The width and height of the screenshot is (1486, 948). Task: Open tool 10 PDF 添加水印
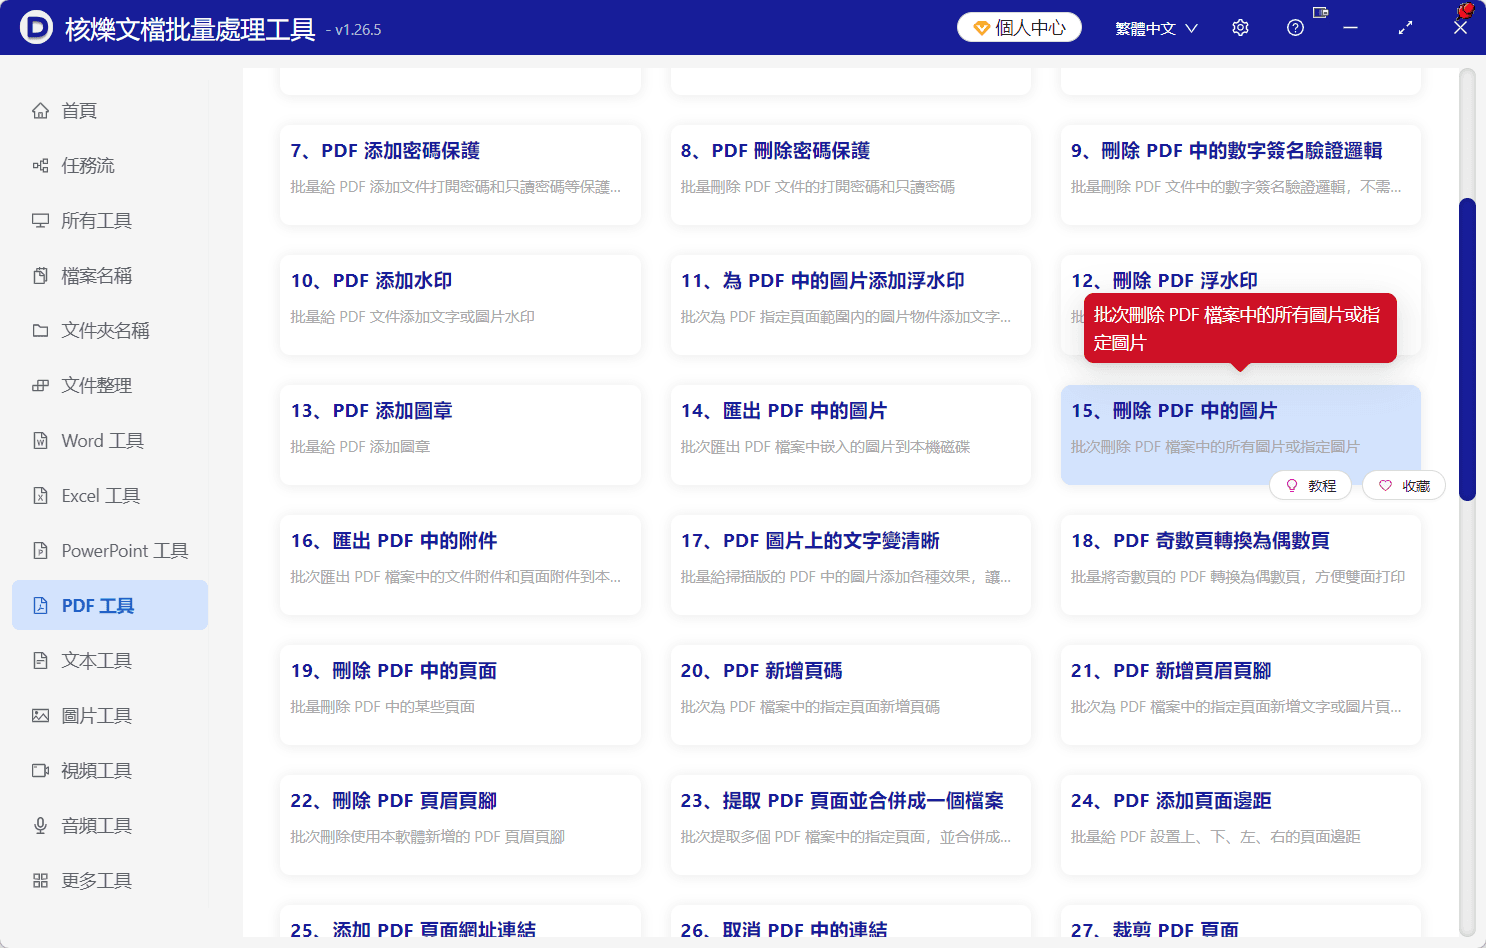pos(460,305)
